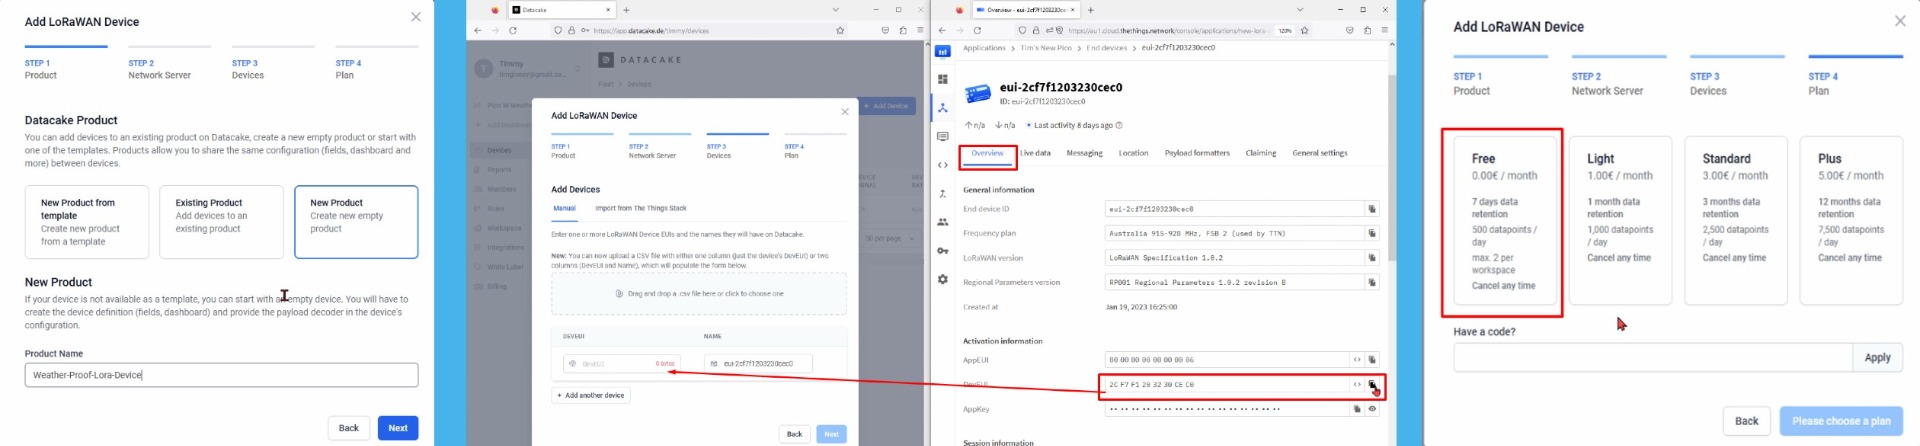Open list-all-tabs chevron in Things Network browser
The height and width of the screenshot is (446, 1920).
point(1301,10)
